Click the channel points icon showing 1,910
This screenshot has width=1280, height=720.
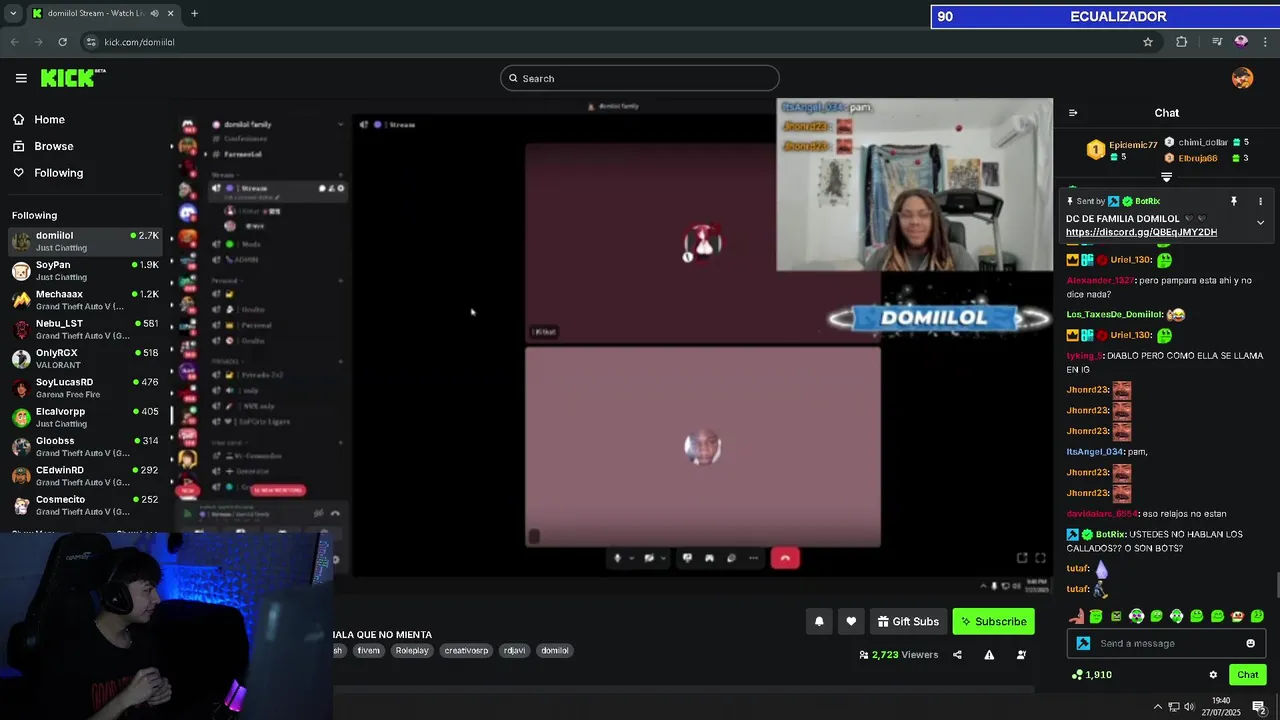(1077, 675)
